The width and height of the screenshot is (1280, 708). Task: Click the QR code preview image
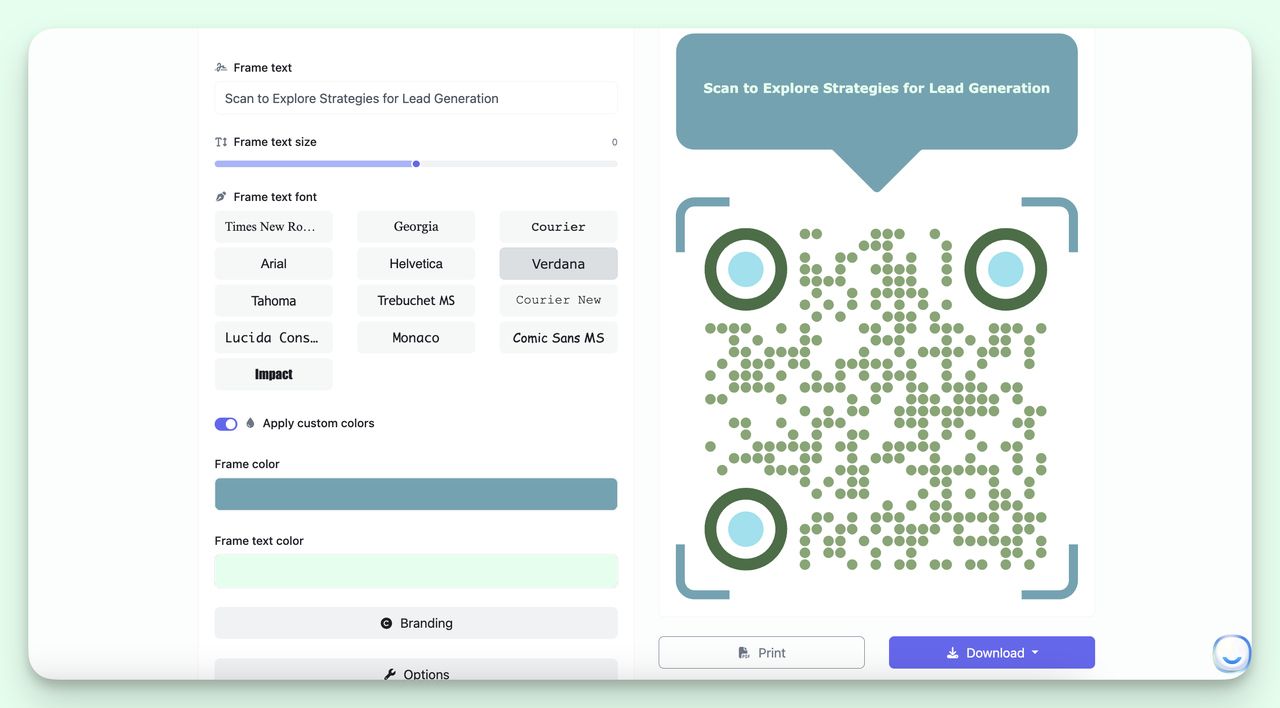[x=876, y=398]
